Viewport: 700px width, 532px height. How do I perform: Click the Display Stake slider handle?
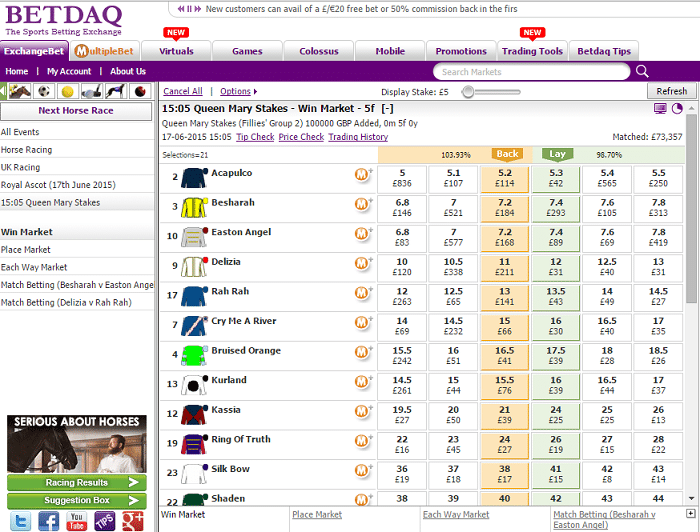(x=467, y=92)
